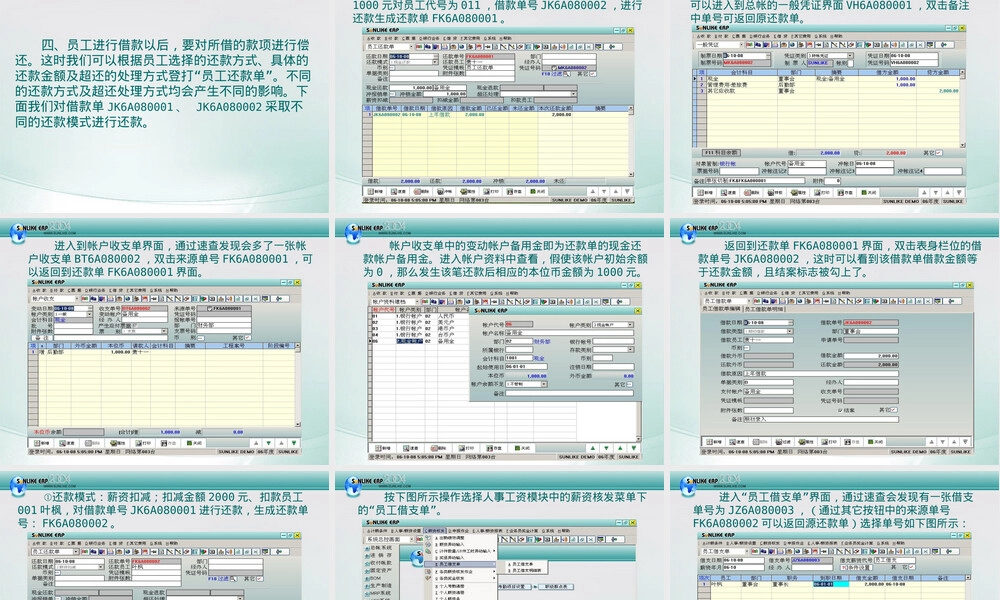Switch to 员工借款单明细 tab
This screenshot has height=600, width=1000.
pyautogui.click(x=765, y=309)
